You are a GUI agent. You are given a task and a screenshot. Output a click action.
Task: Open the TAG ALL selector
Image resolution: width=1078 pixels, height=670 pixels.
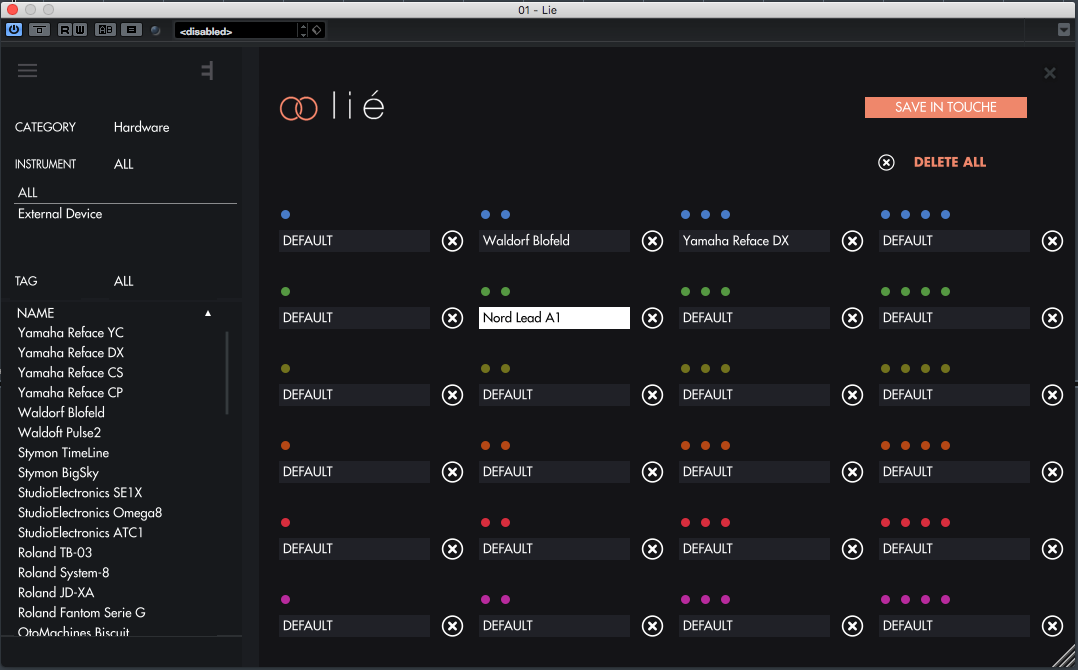click(x=124, y=281)
